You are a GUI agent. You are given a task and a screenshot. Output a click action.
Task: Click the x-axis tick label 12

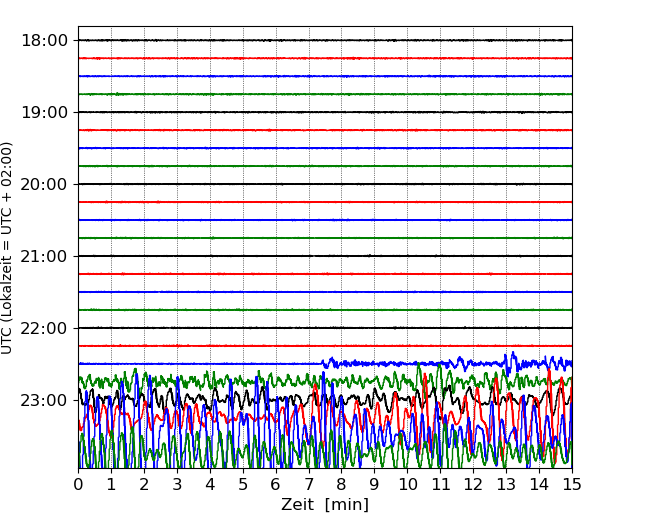point(473,484)
